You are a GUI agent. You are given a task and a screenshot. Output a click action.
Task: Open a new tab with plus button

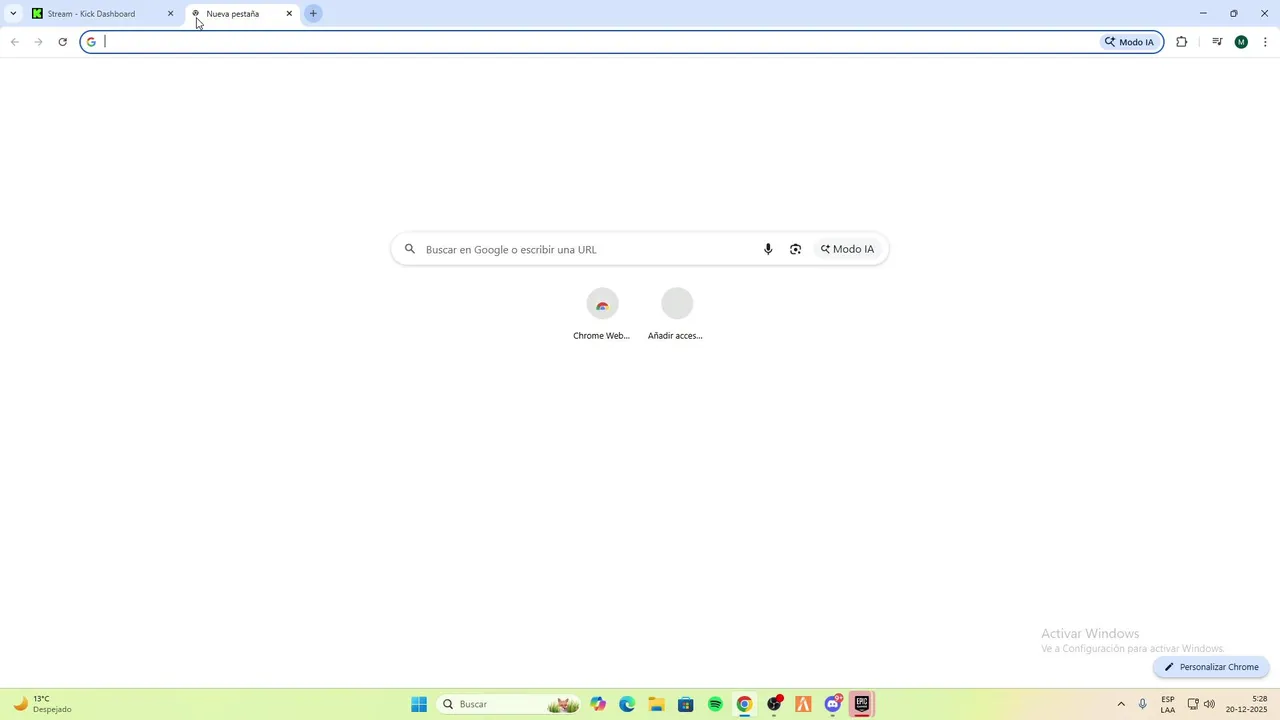point(313,14)
